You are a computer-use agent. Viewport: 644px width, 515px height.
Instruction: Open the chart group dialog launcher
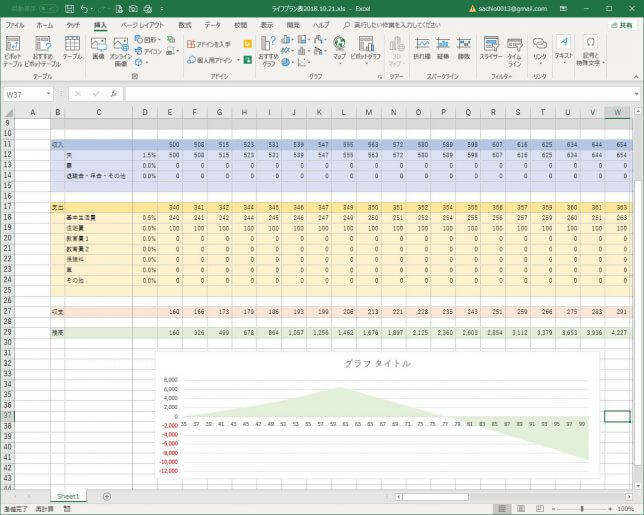380,76
